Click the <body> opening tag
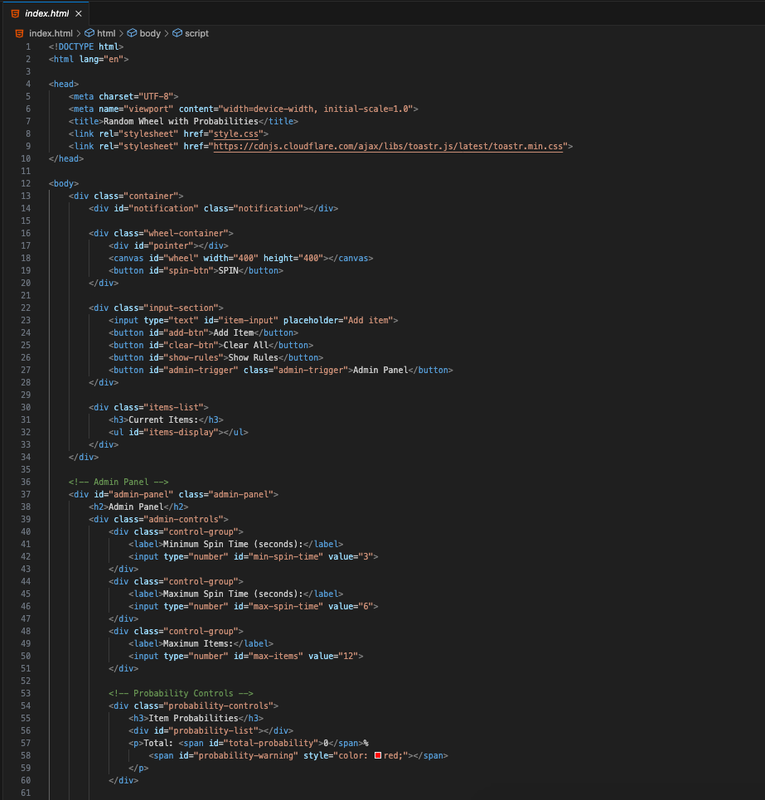The height and width of the screenshot is (800, 765). pos(64,184)
